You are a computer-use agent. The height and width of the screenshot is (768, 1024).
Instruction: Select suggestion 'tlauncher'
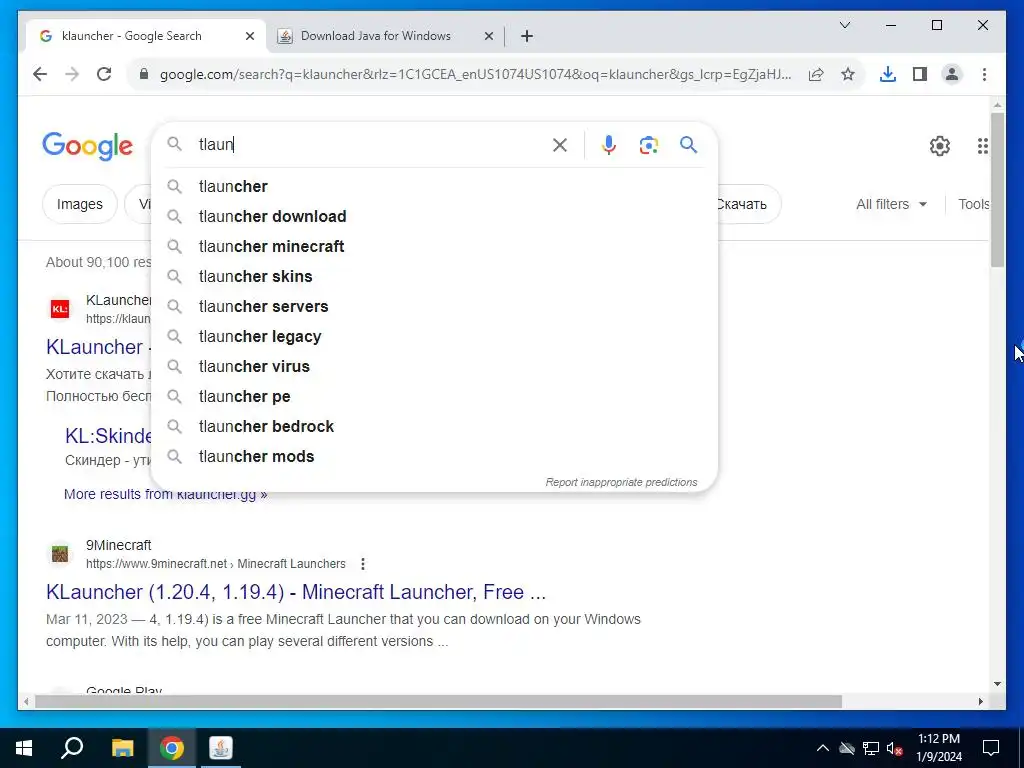pos(434,186)
